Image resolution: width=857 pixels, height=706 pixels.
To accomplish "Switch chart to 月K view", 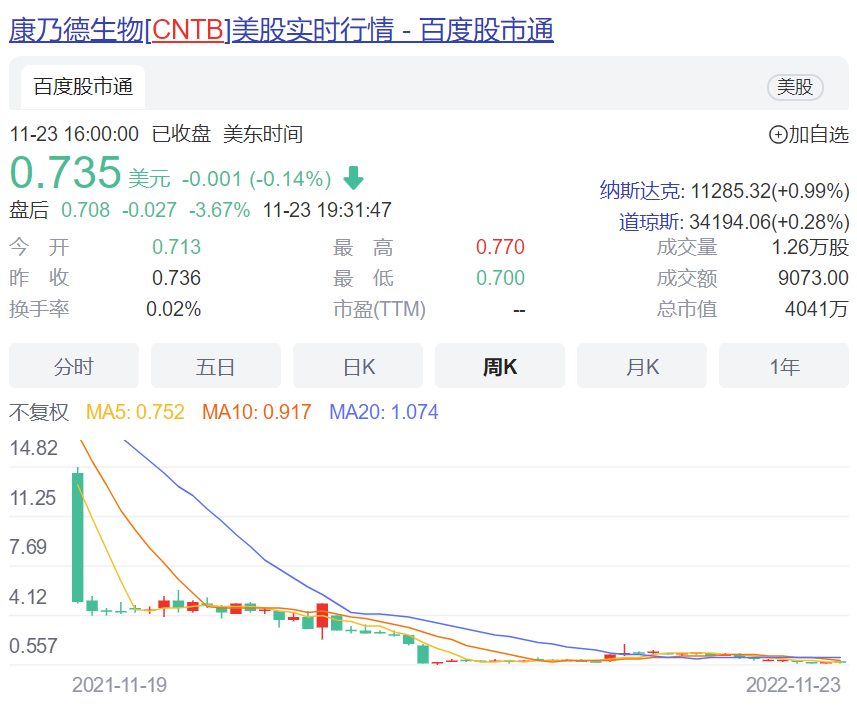I will (642, 366).
